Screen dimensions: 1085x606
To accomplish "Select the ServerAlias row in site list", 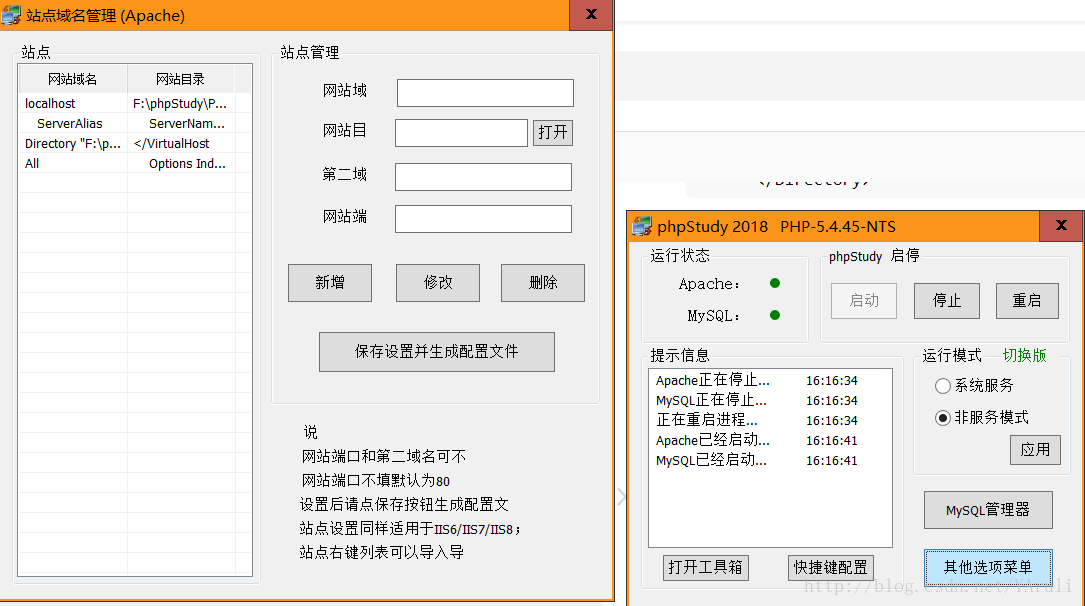I will (135, 123).
